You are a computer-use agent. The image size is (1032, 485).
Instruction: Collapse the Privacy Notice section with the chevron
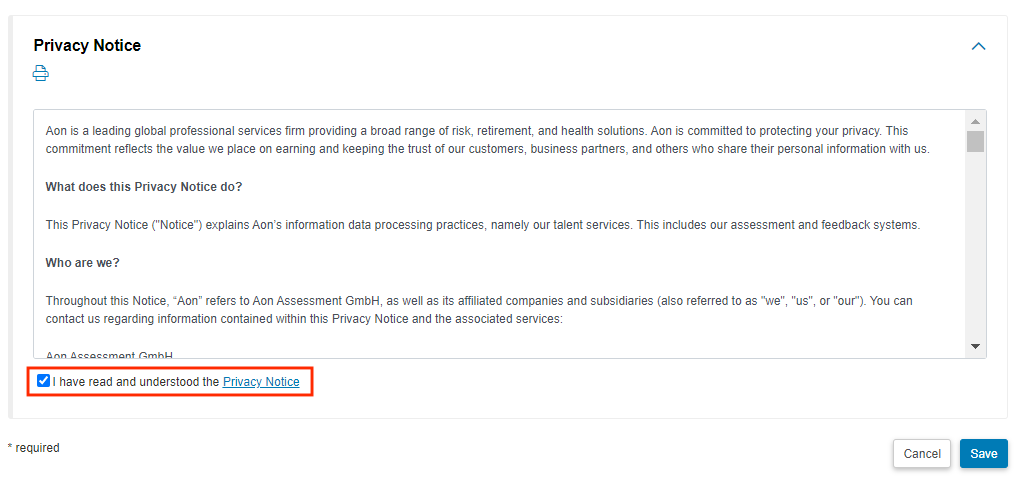click(x=978, y=46)
